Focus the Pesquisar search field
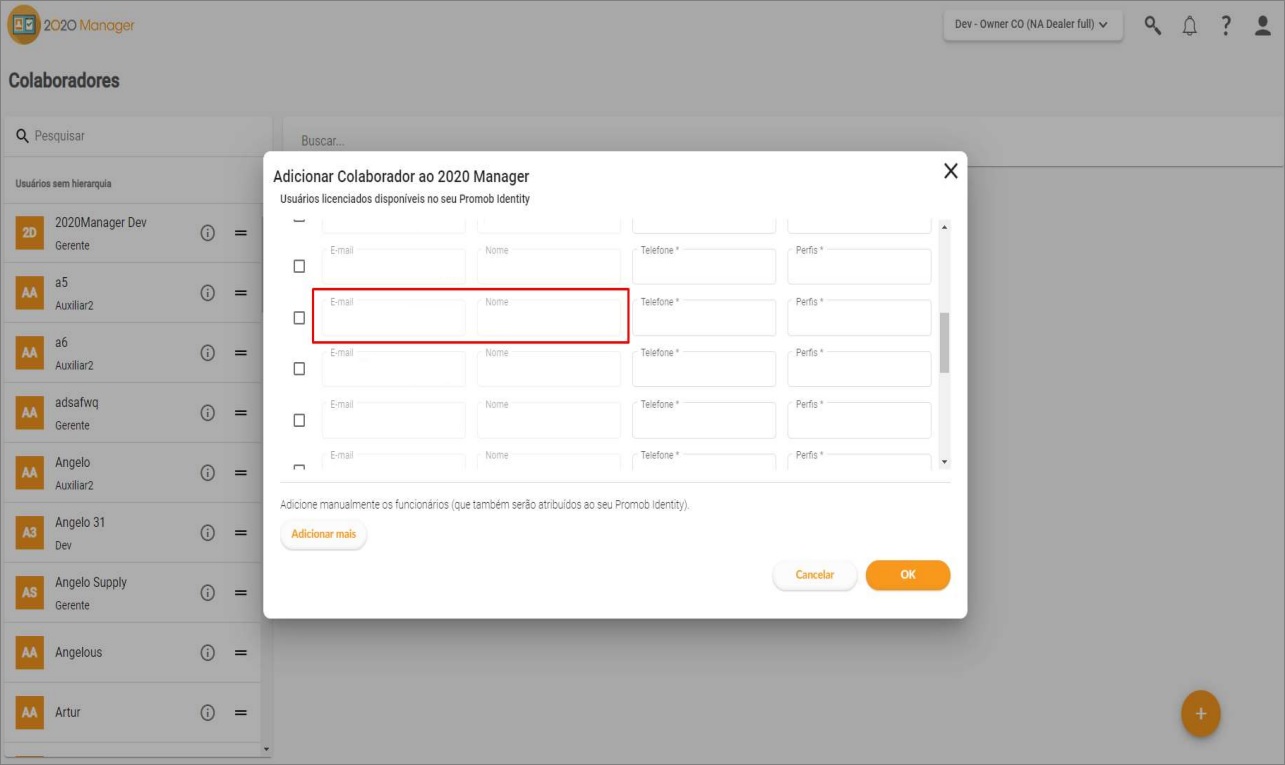The image size is (1285, 765). pyautogui.click(x=138, y=135)
